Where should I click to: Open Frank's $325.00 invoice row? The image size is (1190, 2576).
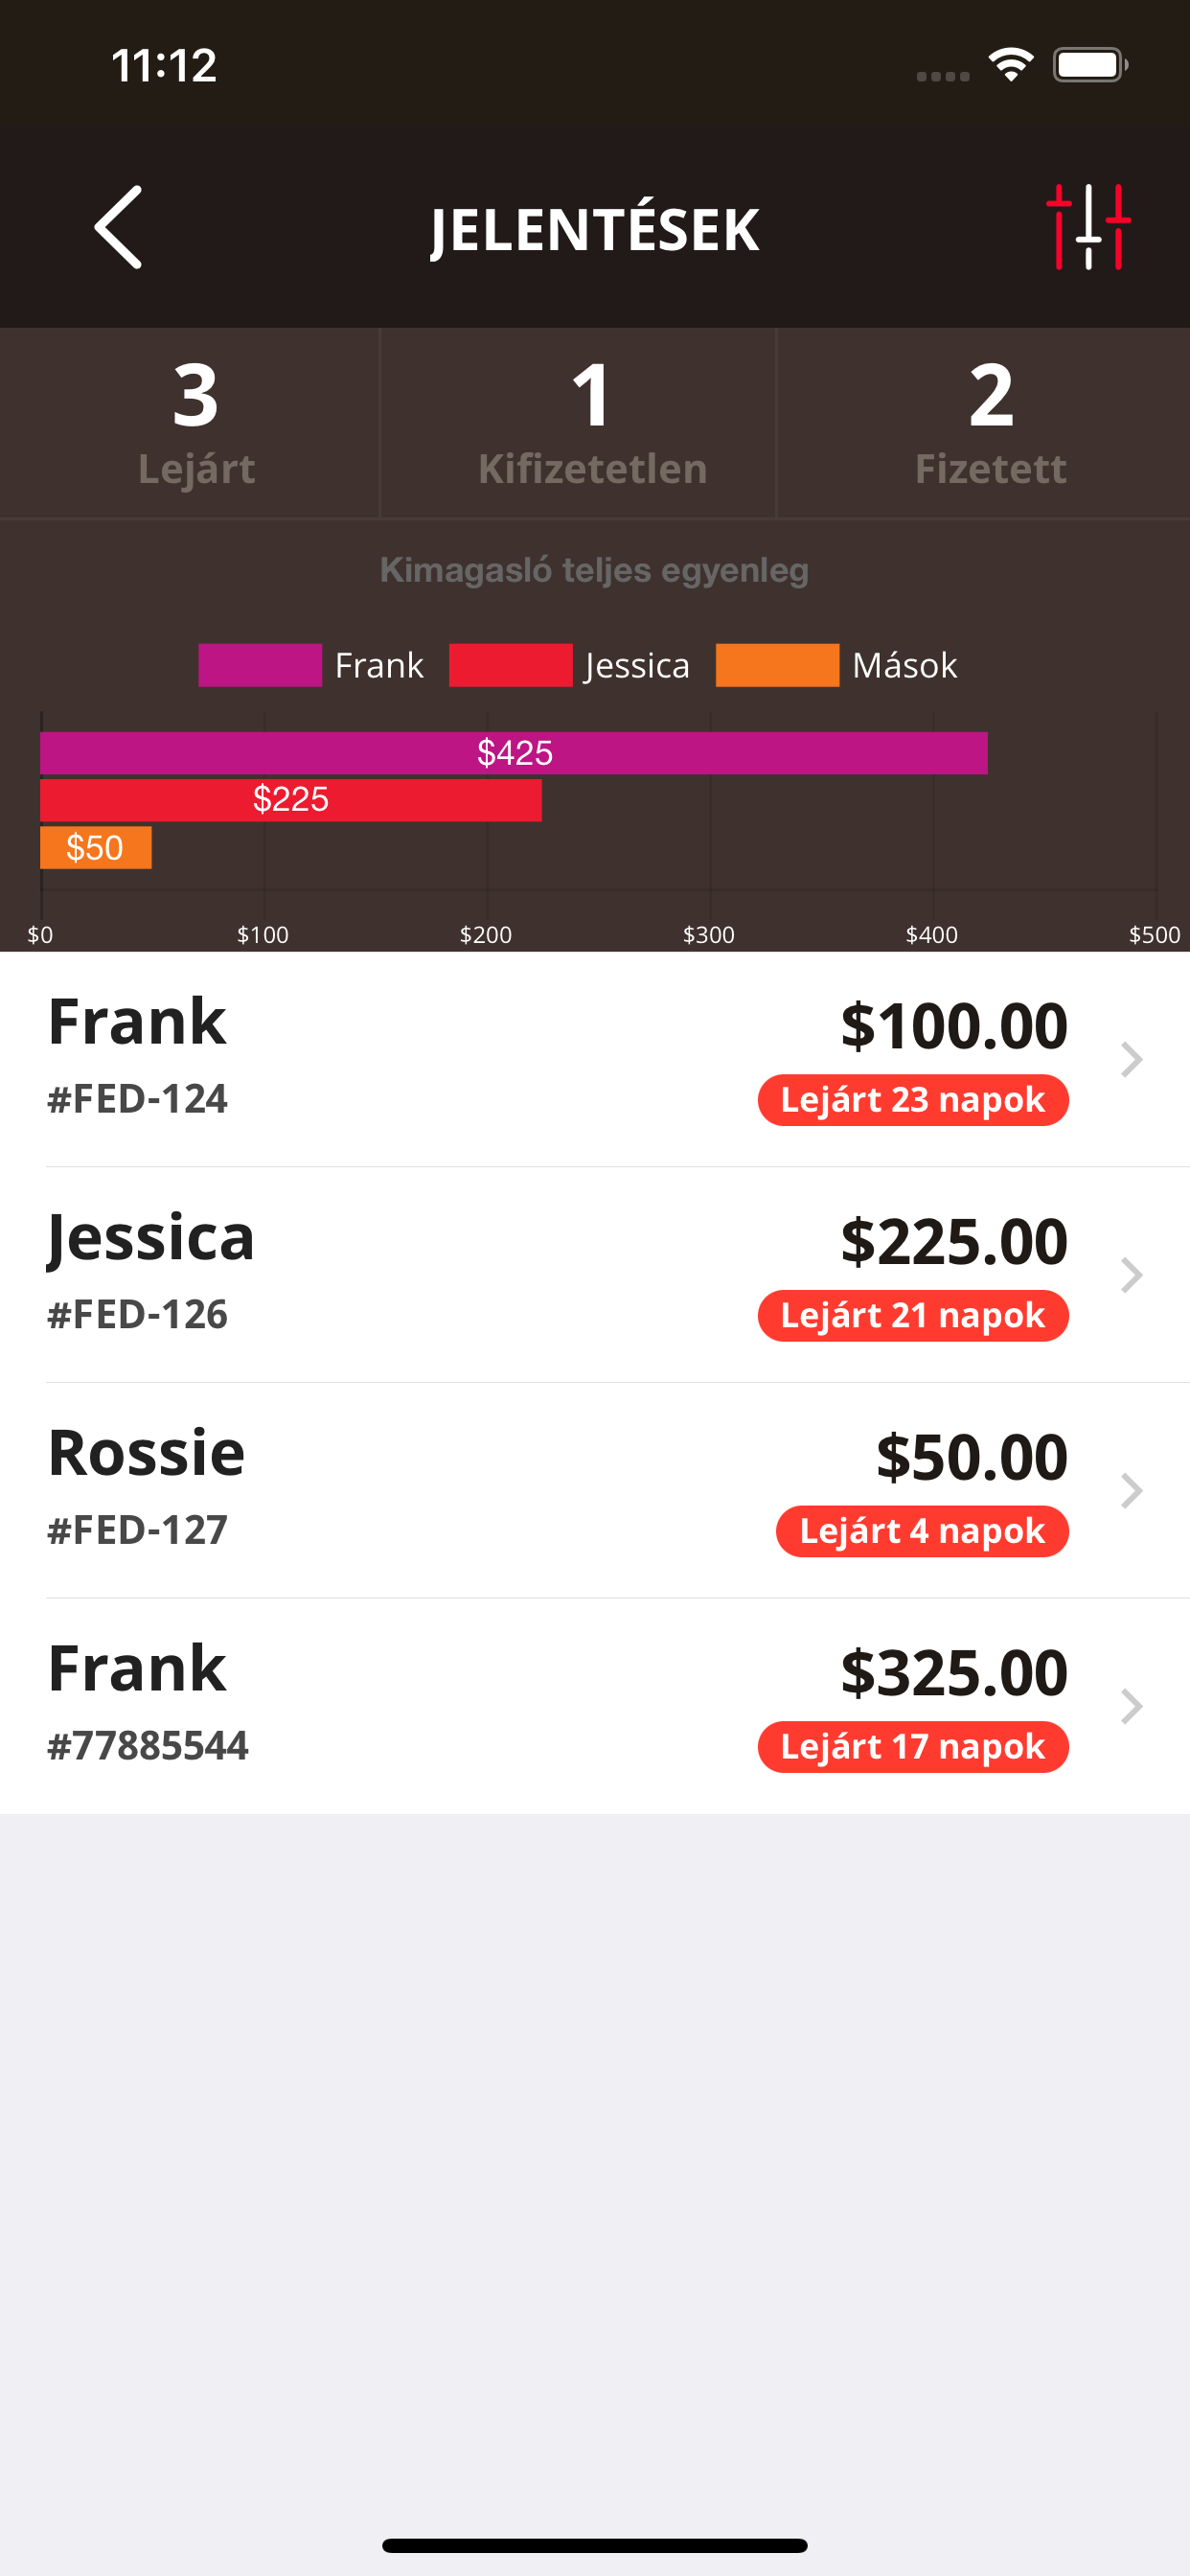tap(595, 1707)
